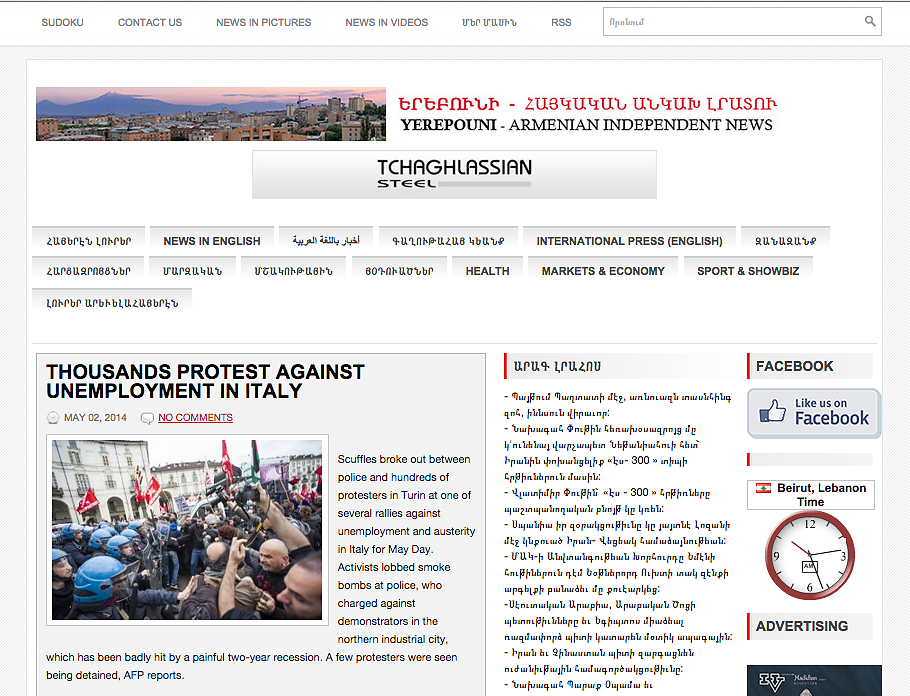Image resolution: width=910 pixels, height=696 pixels.
Task: Select the ՄՇԱԿՈՒԹԱՅԻՆ tab
Action: [x=293, y=271]
